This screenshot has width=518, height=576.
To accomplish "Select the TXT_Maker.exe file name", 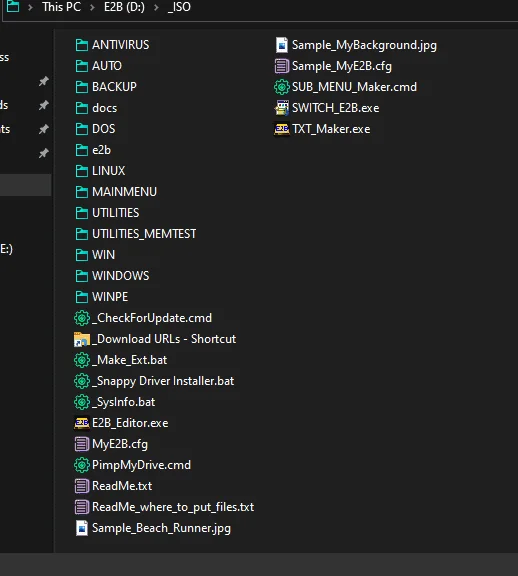I will point(331,129).
